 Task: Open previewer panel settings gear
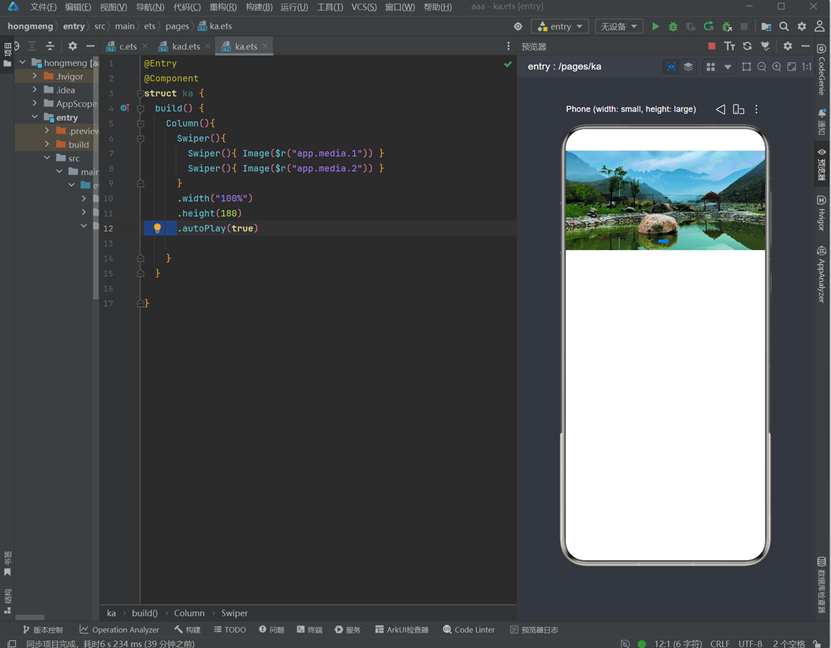[x=788, y=46]
